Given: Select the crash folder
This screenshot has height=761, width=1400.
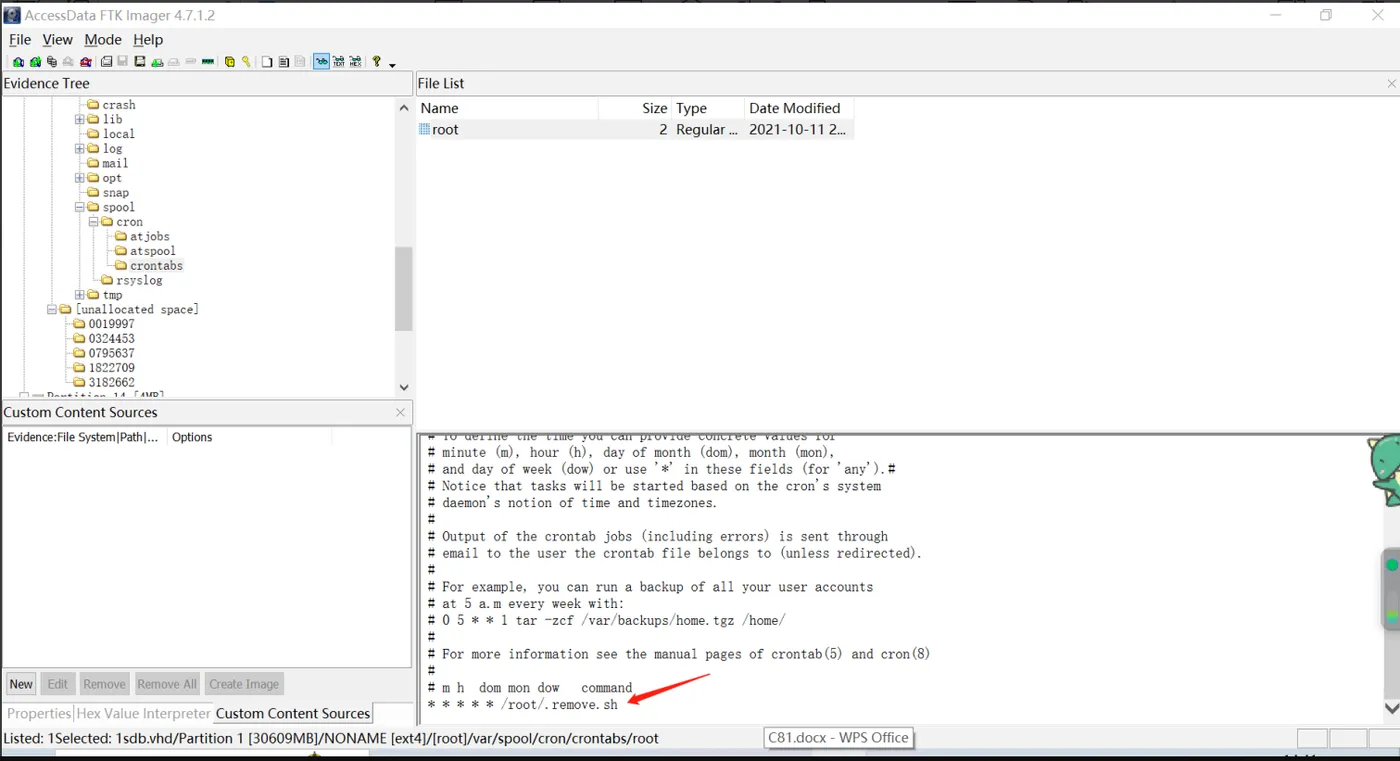Looking at the screenshot, I should click(119, 105).
